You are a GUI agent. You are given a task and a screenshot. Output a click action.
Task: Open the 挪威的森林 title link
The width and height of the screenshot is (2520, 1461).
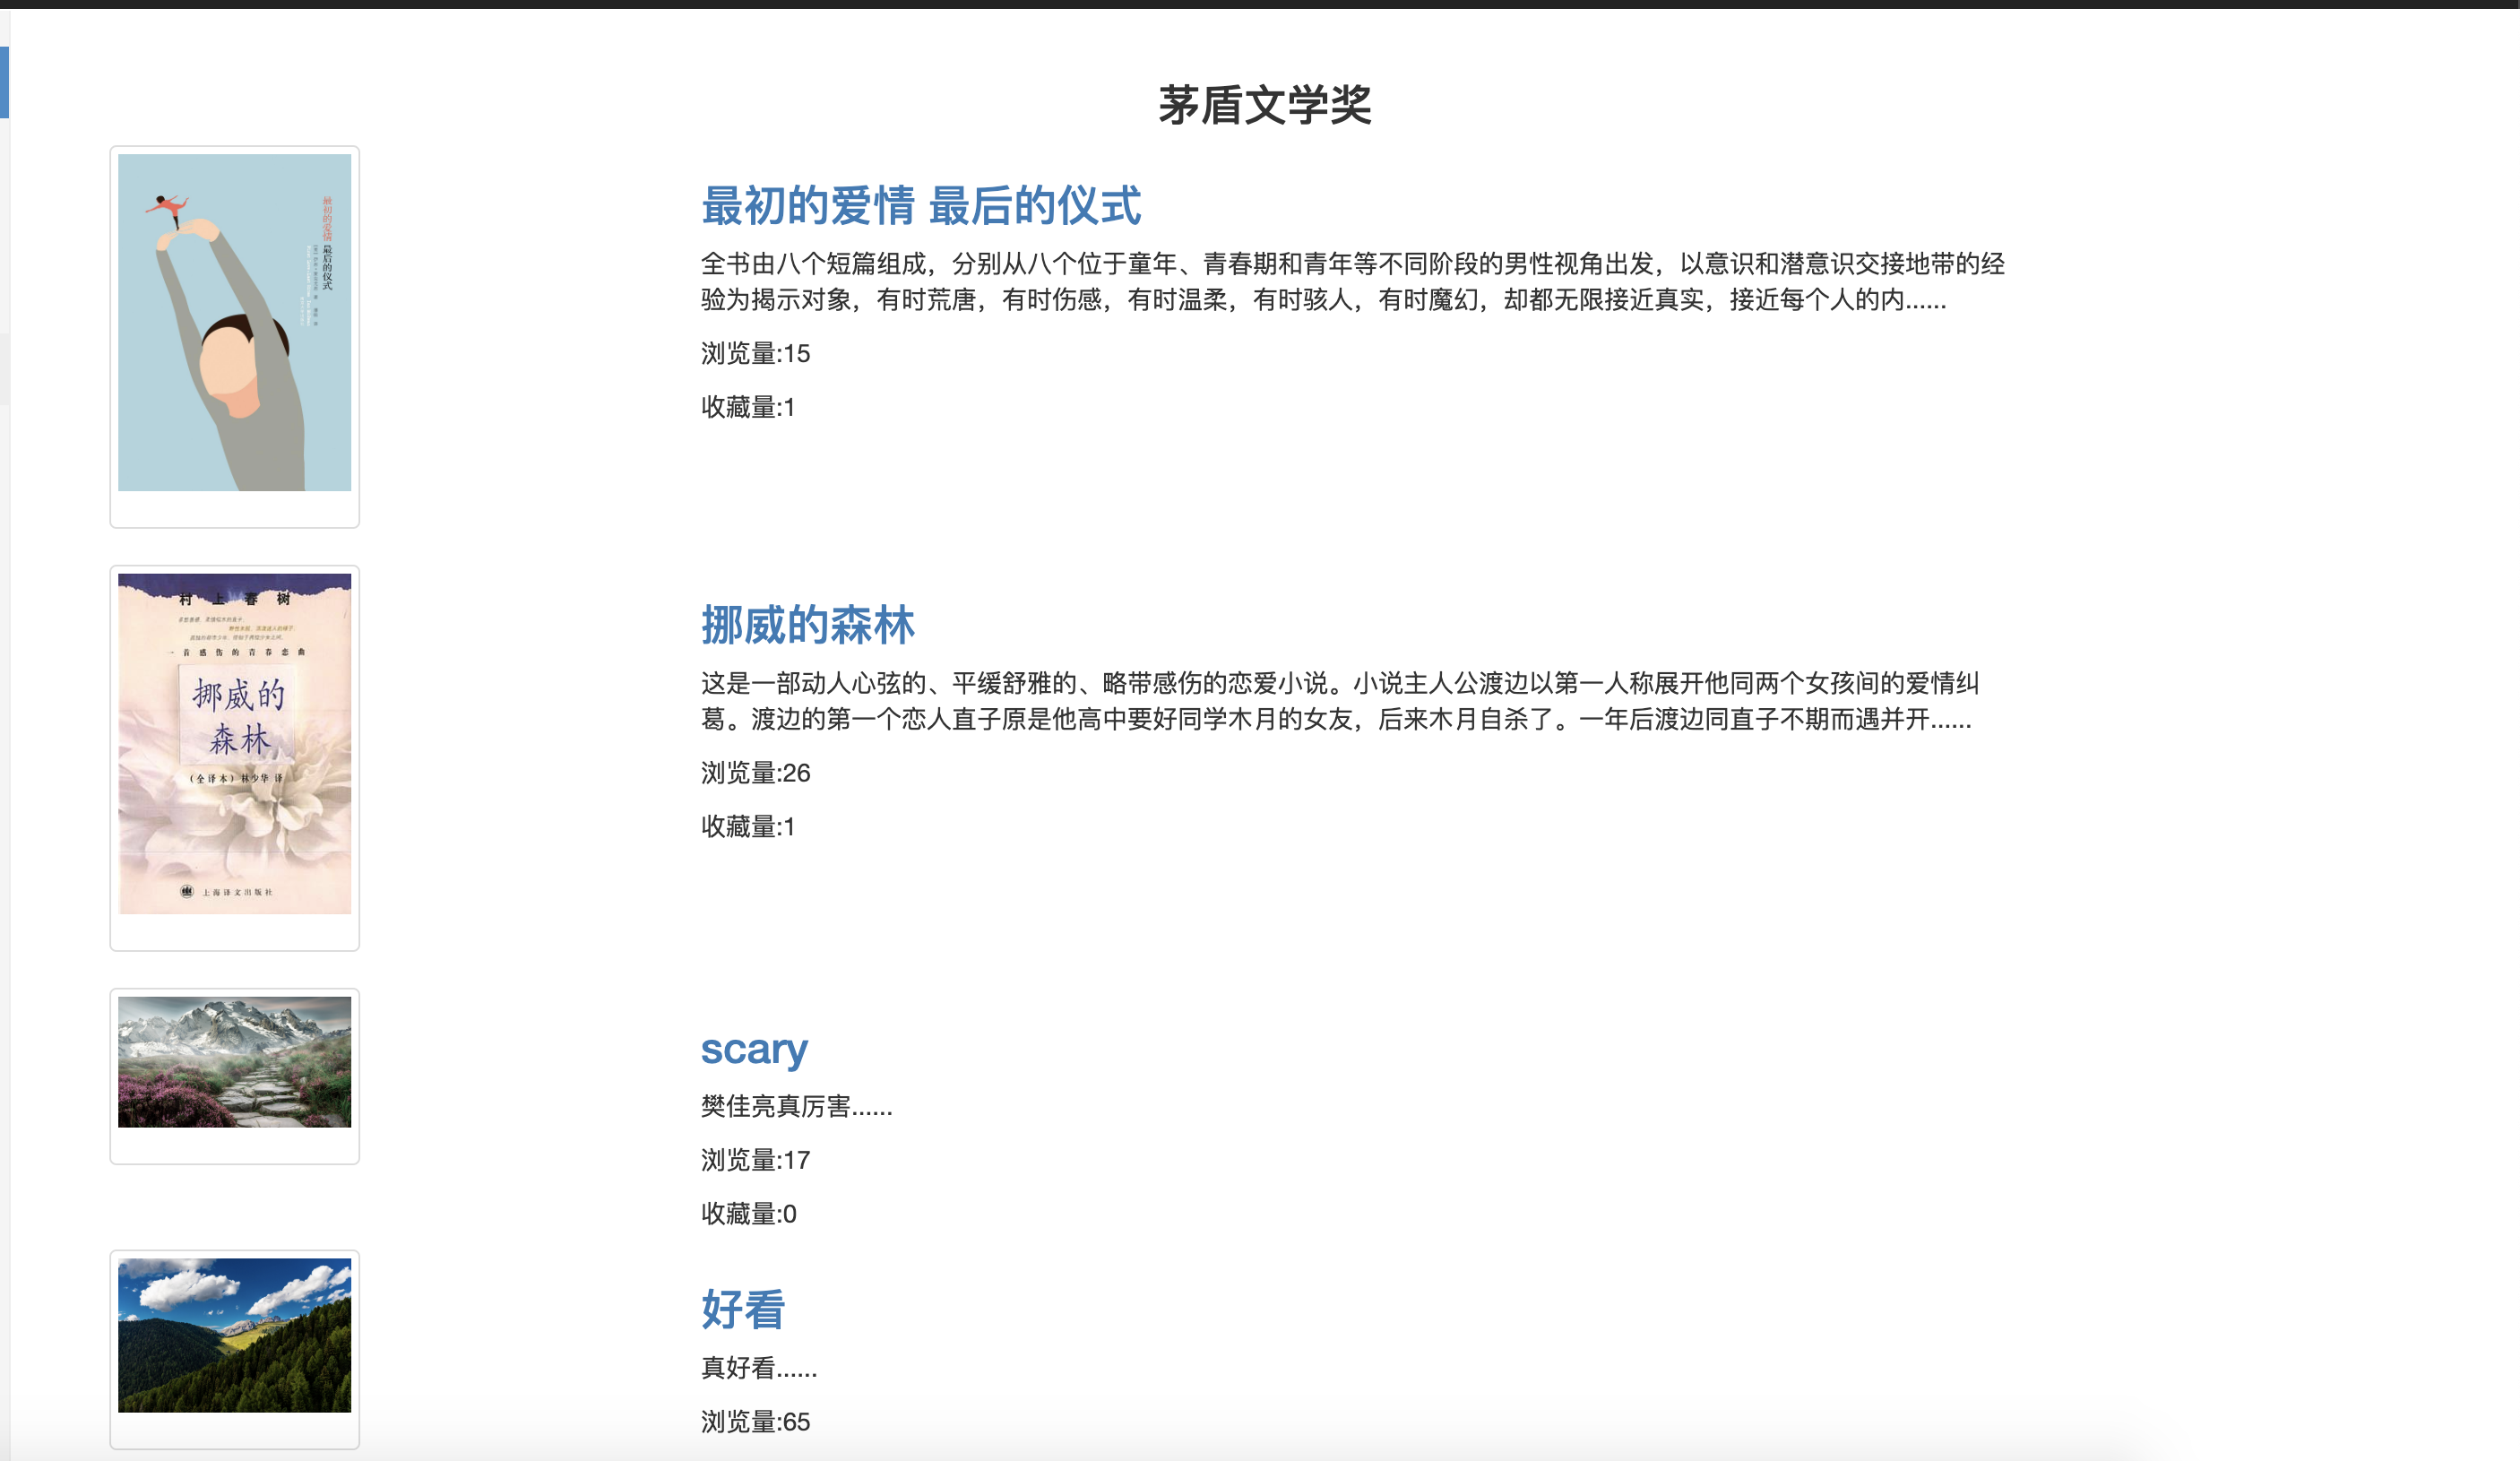807,625
